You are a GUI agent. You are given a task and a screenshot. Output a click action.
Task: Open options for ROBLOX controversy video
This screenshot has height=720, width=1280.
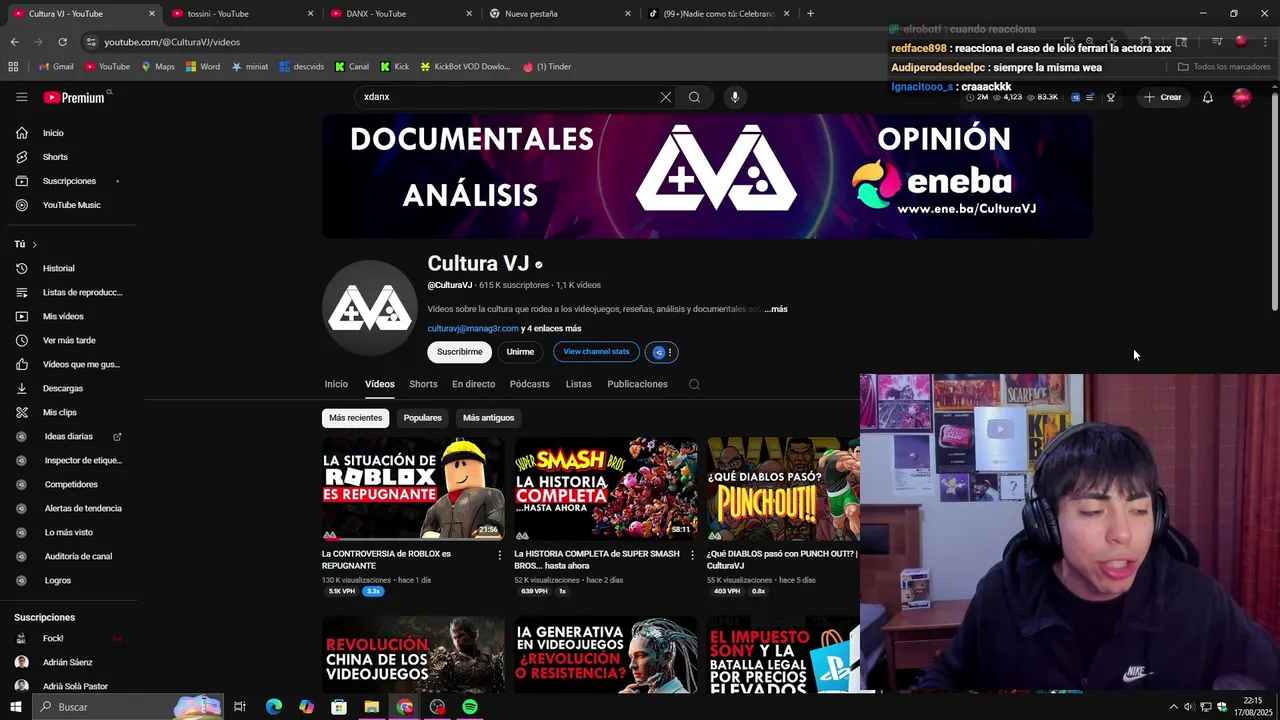click(499, 555)
